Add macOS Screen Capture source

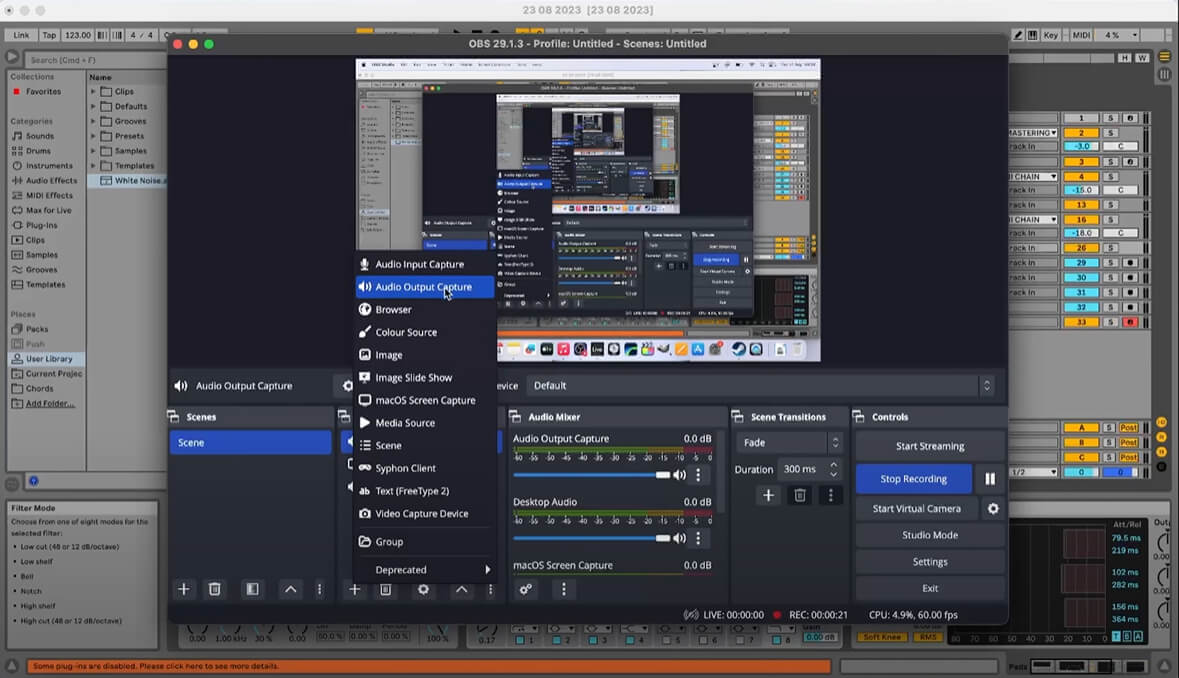425,400
